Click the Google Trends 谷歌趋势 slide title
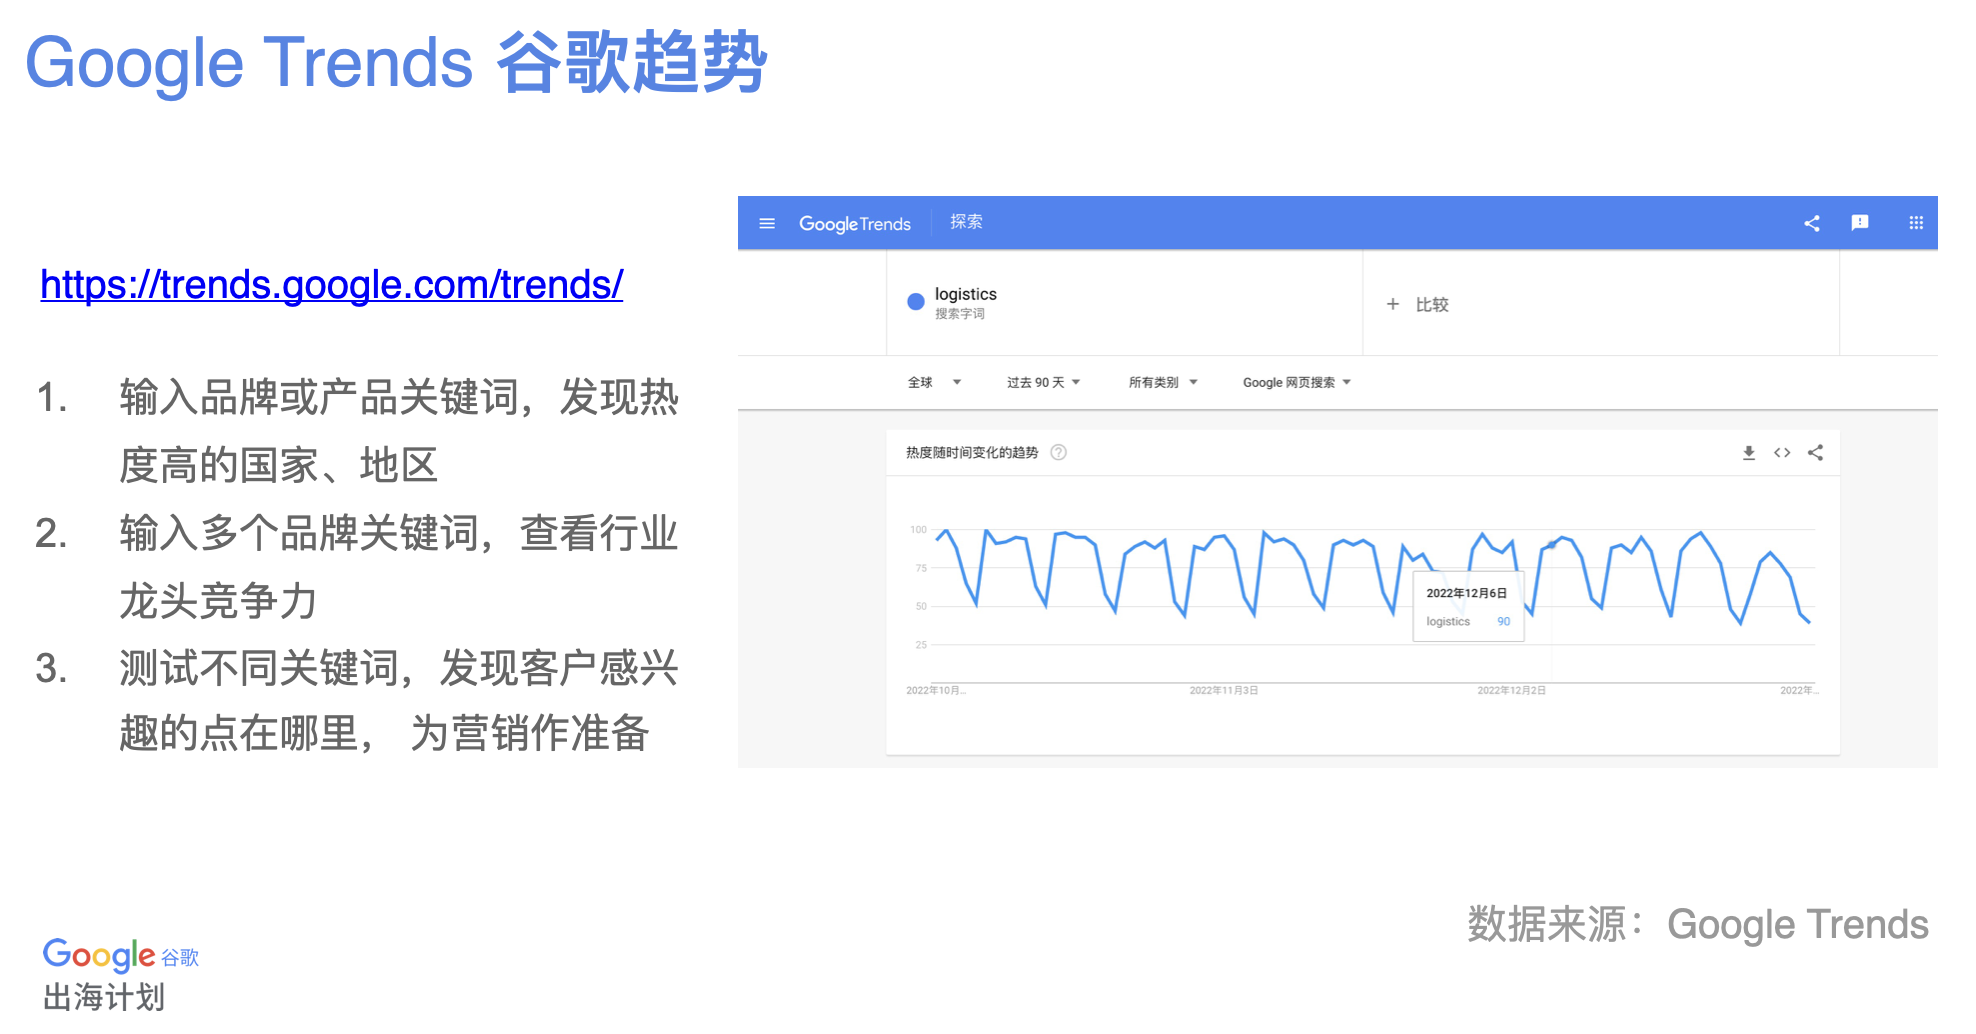The image size is (1976, 1034). 396,63
